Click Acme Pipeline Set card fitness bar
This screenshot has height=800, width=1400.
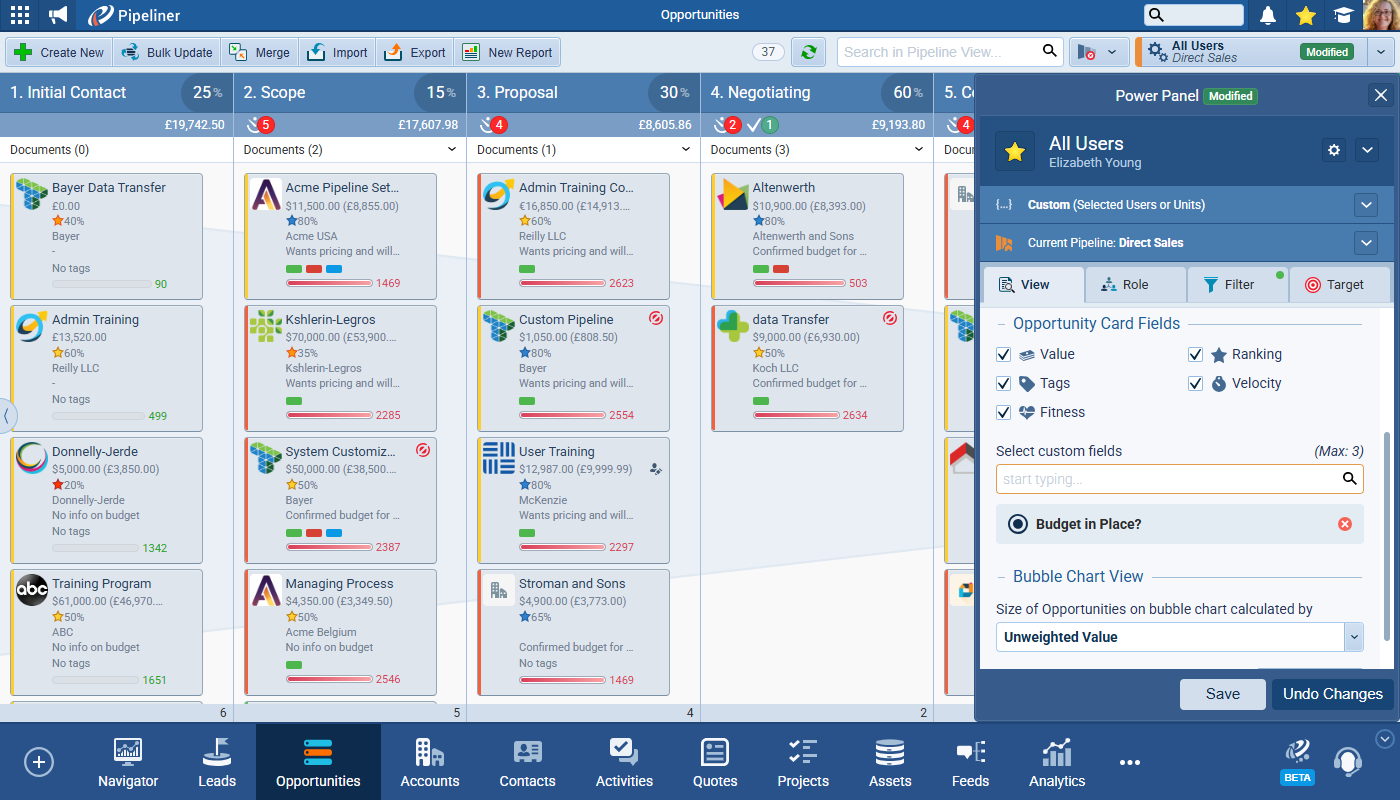pos(329,284)
